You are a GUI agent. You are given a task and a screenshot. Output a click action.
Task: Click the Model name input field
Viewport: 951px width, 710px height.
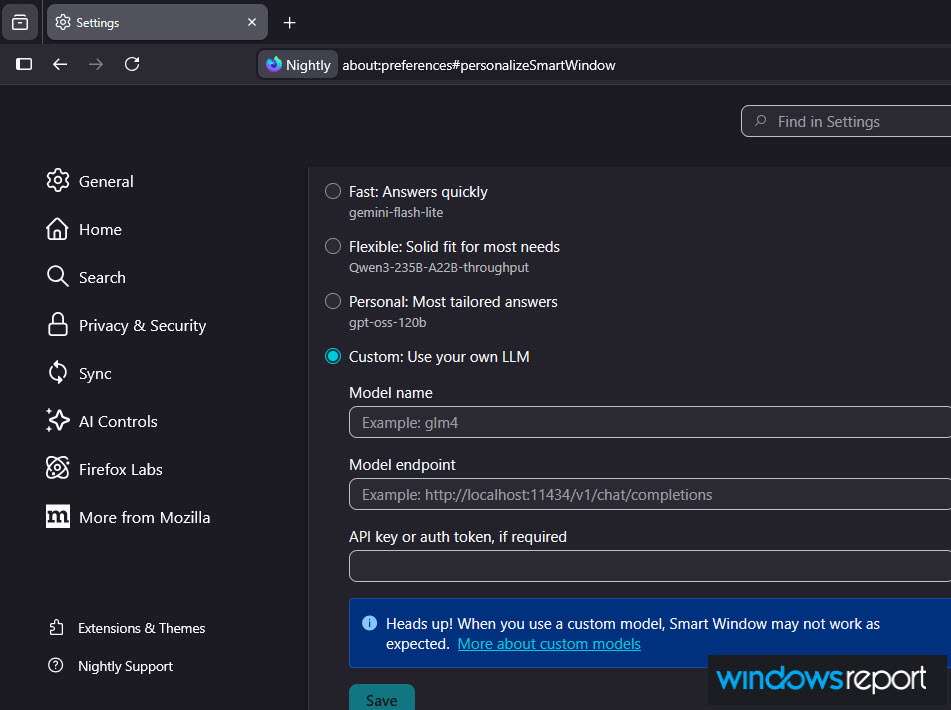coord(650,422)
